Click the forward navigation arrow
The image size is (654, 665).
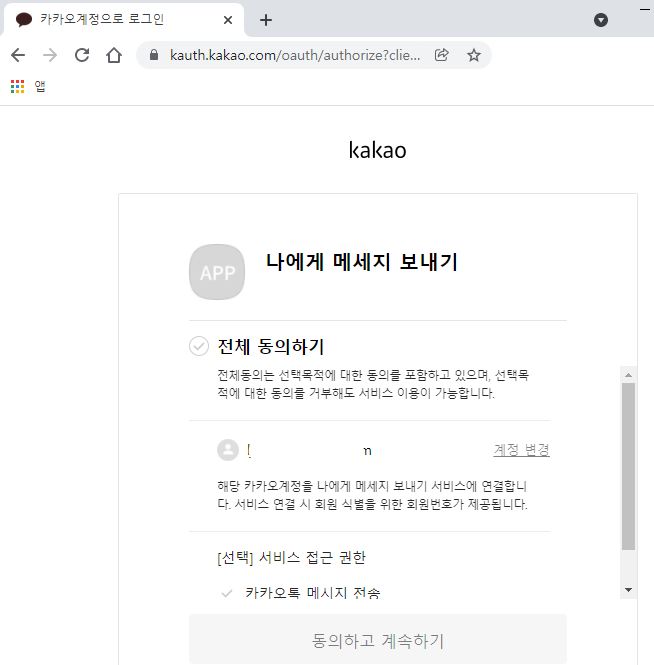pyautogui.click(x=50, y=55)
